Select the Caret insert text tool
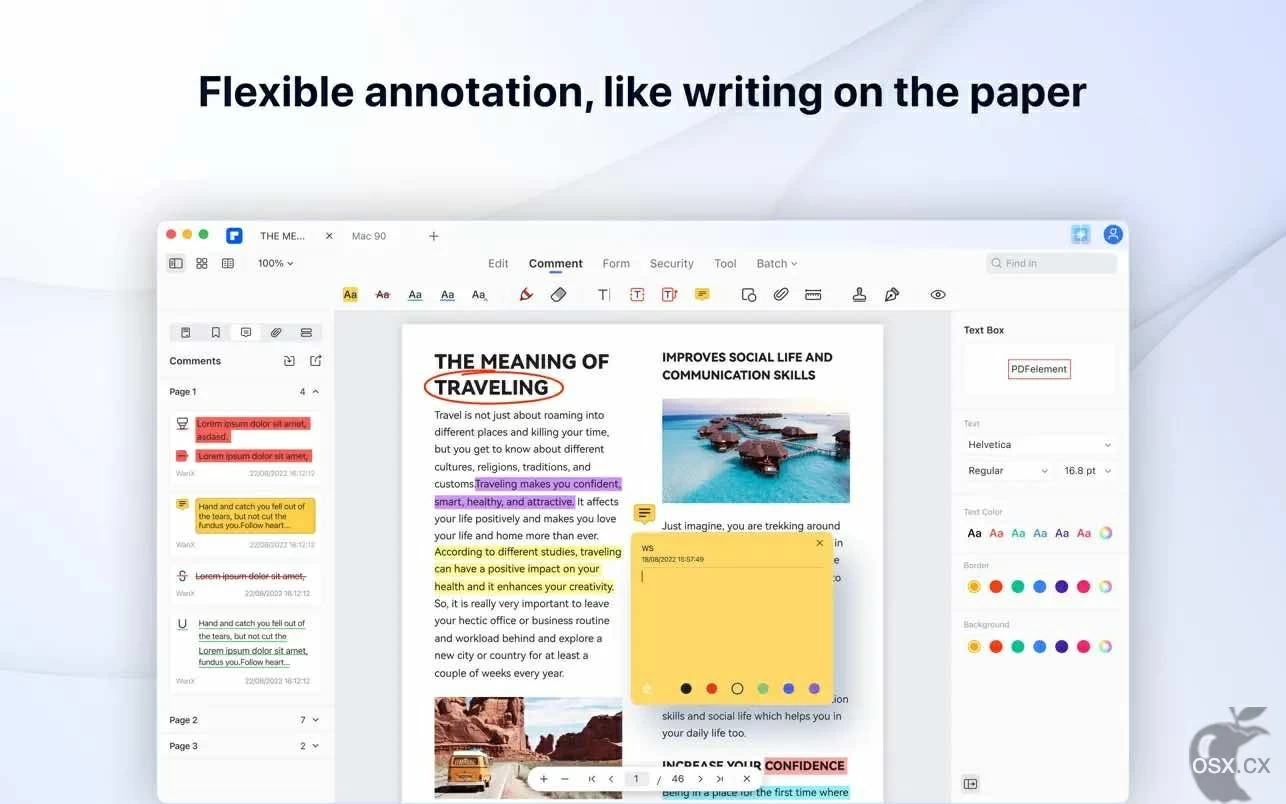1286x804 pixels. (480, 294)
